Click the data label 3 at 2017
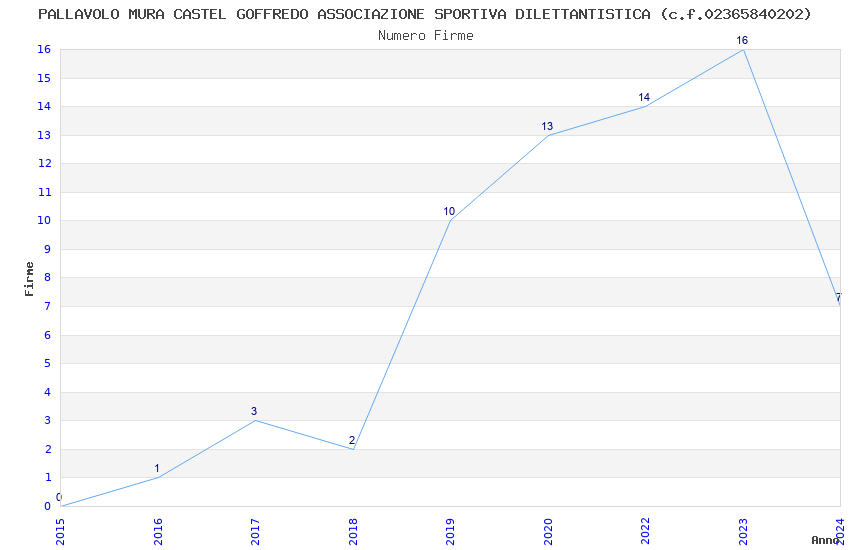850x550 pixels. (x=254, y=411)
